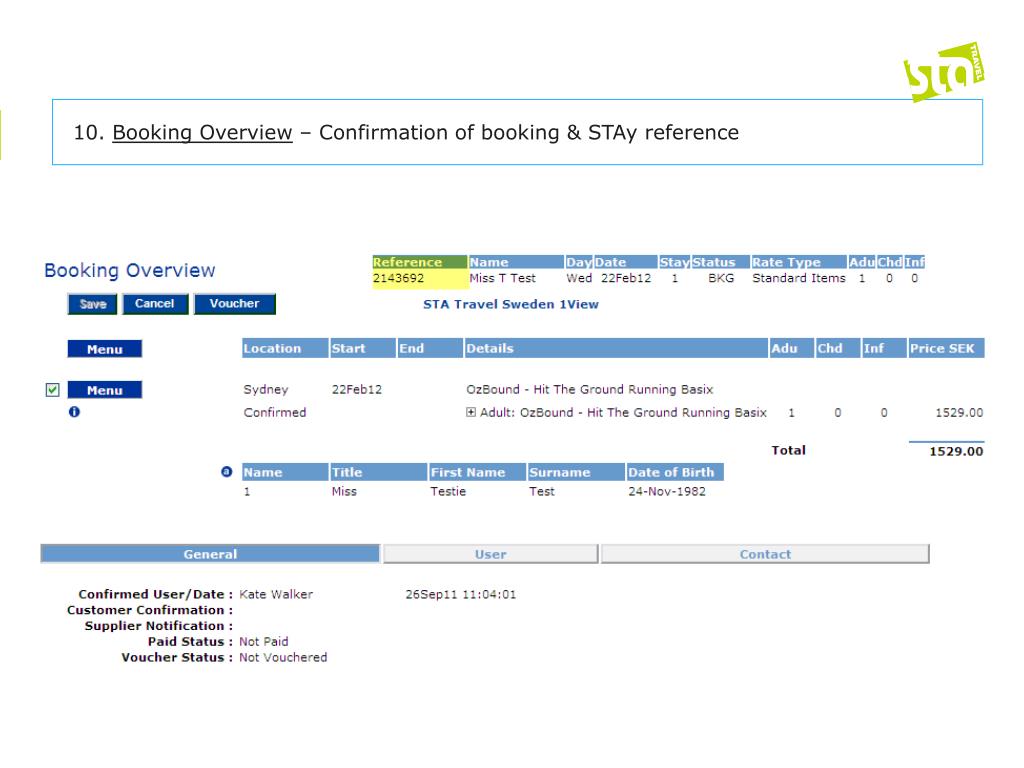Click the 'Not Paid' status value
This screenshot has height=768, width=1024.
click(x=264, y=641)
